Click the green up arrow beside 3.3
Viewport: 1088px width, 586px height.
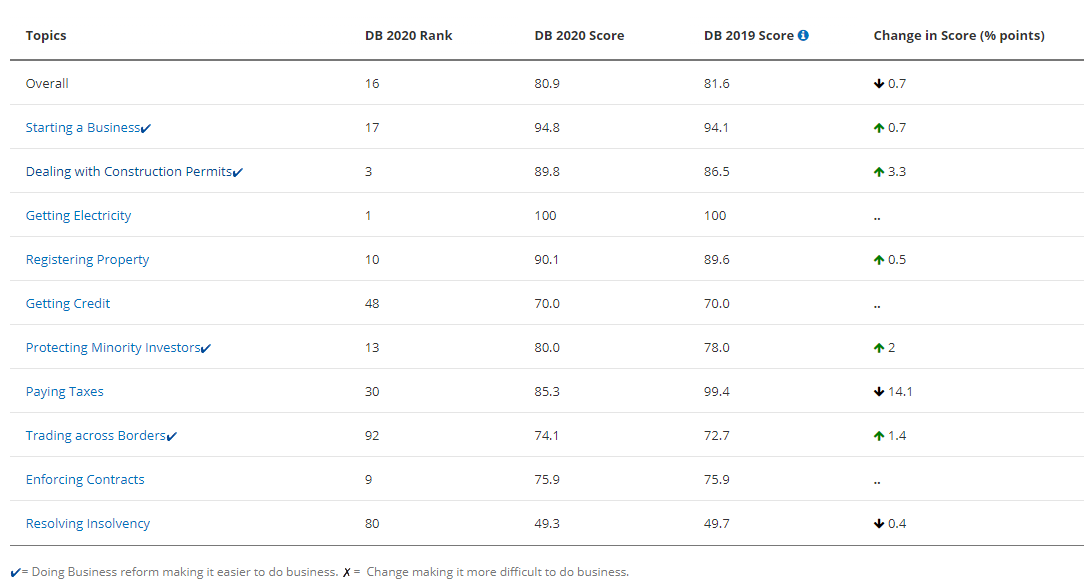point(879,172)
